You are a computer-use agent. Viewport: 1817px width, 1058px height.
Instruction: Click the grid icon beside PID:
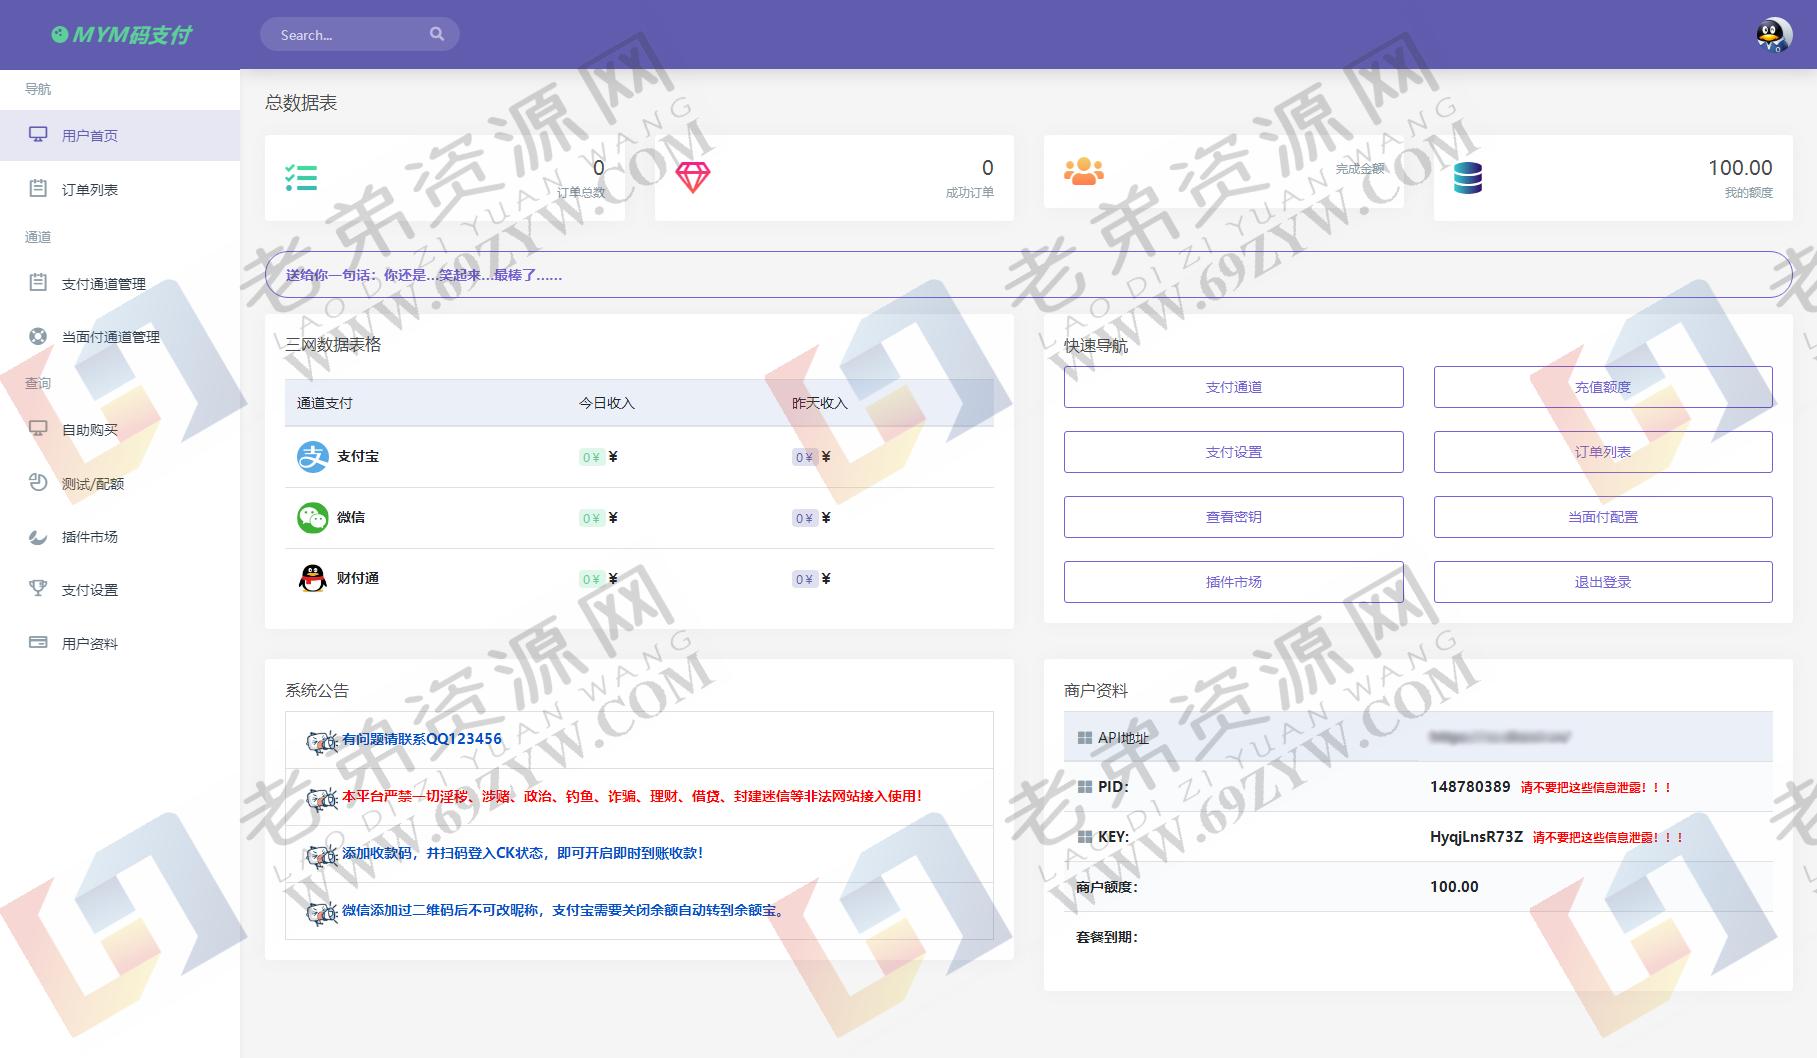(x=1084, y=787)
